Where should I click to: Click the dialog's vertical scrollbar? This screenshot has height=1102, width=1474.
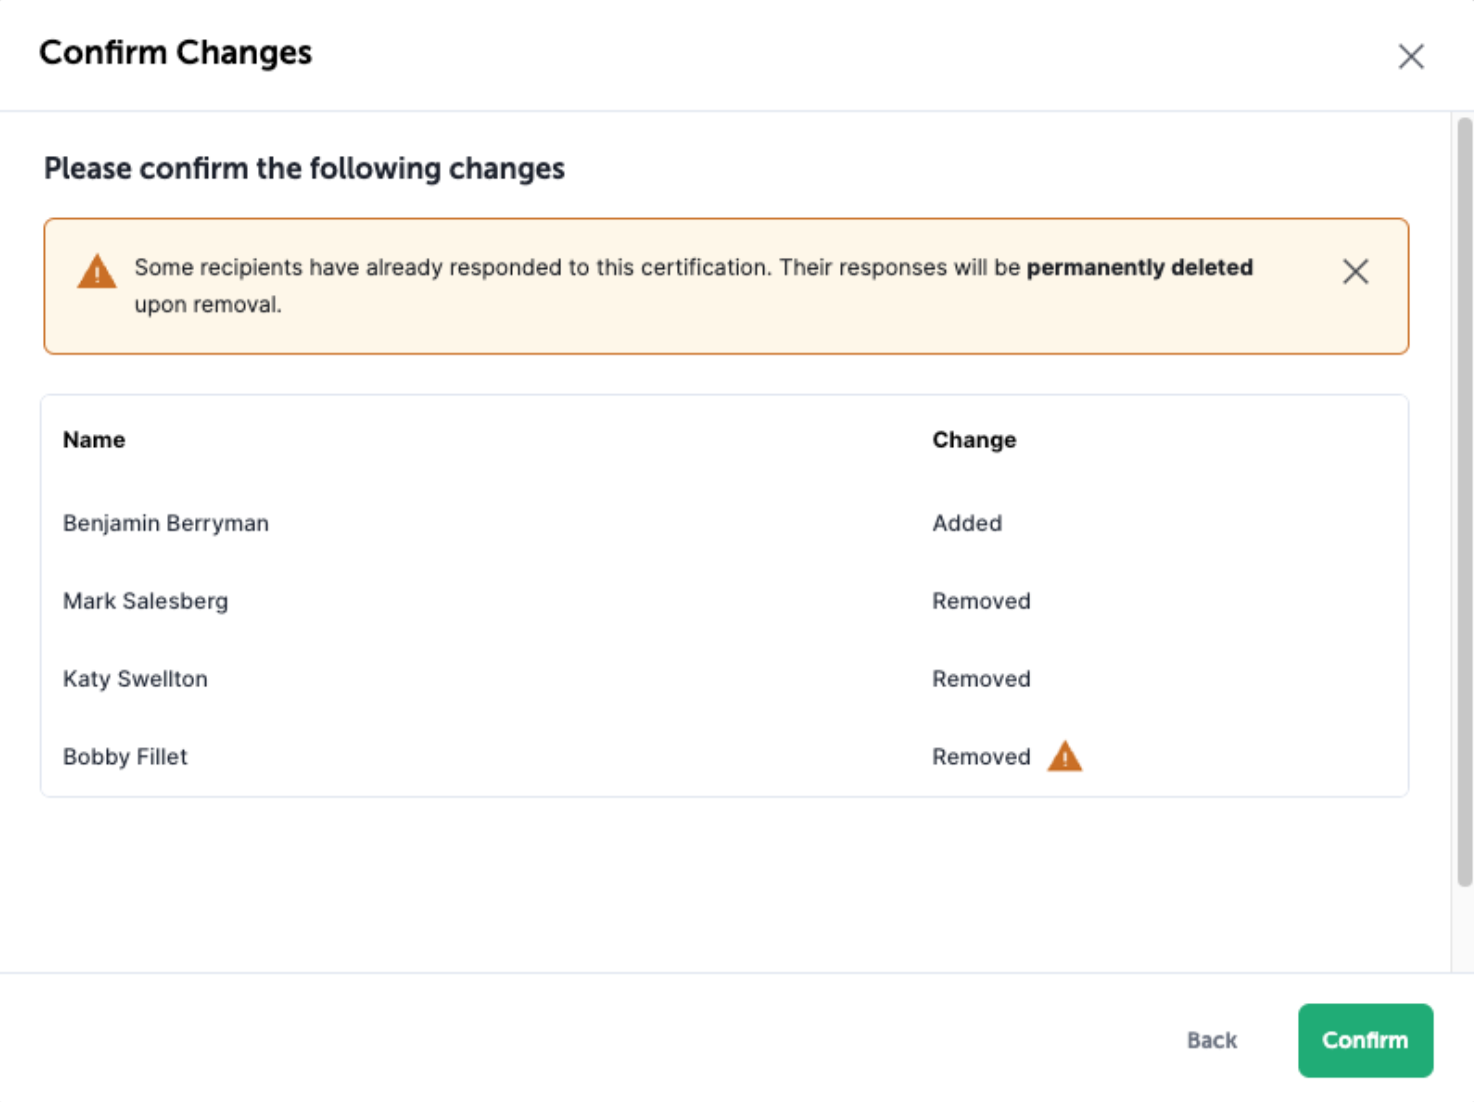[x=1464, y=500]
